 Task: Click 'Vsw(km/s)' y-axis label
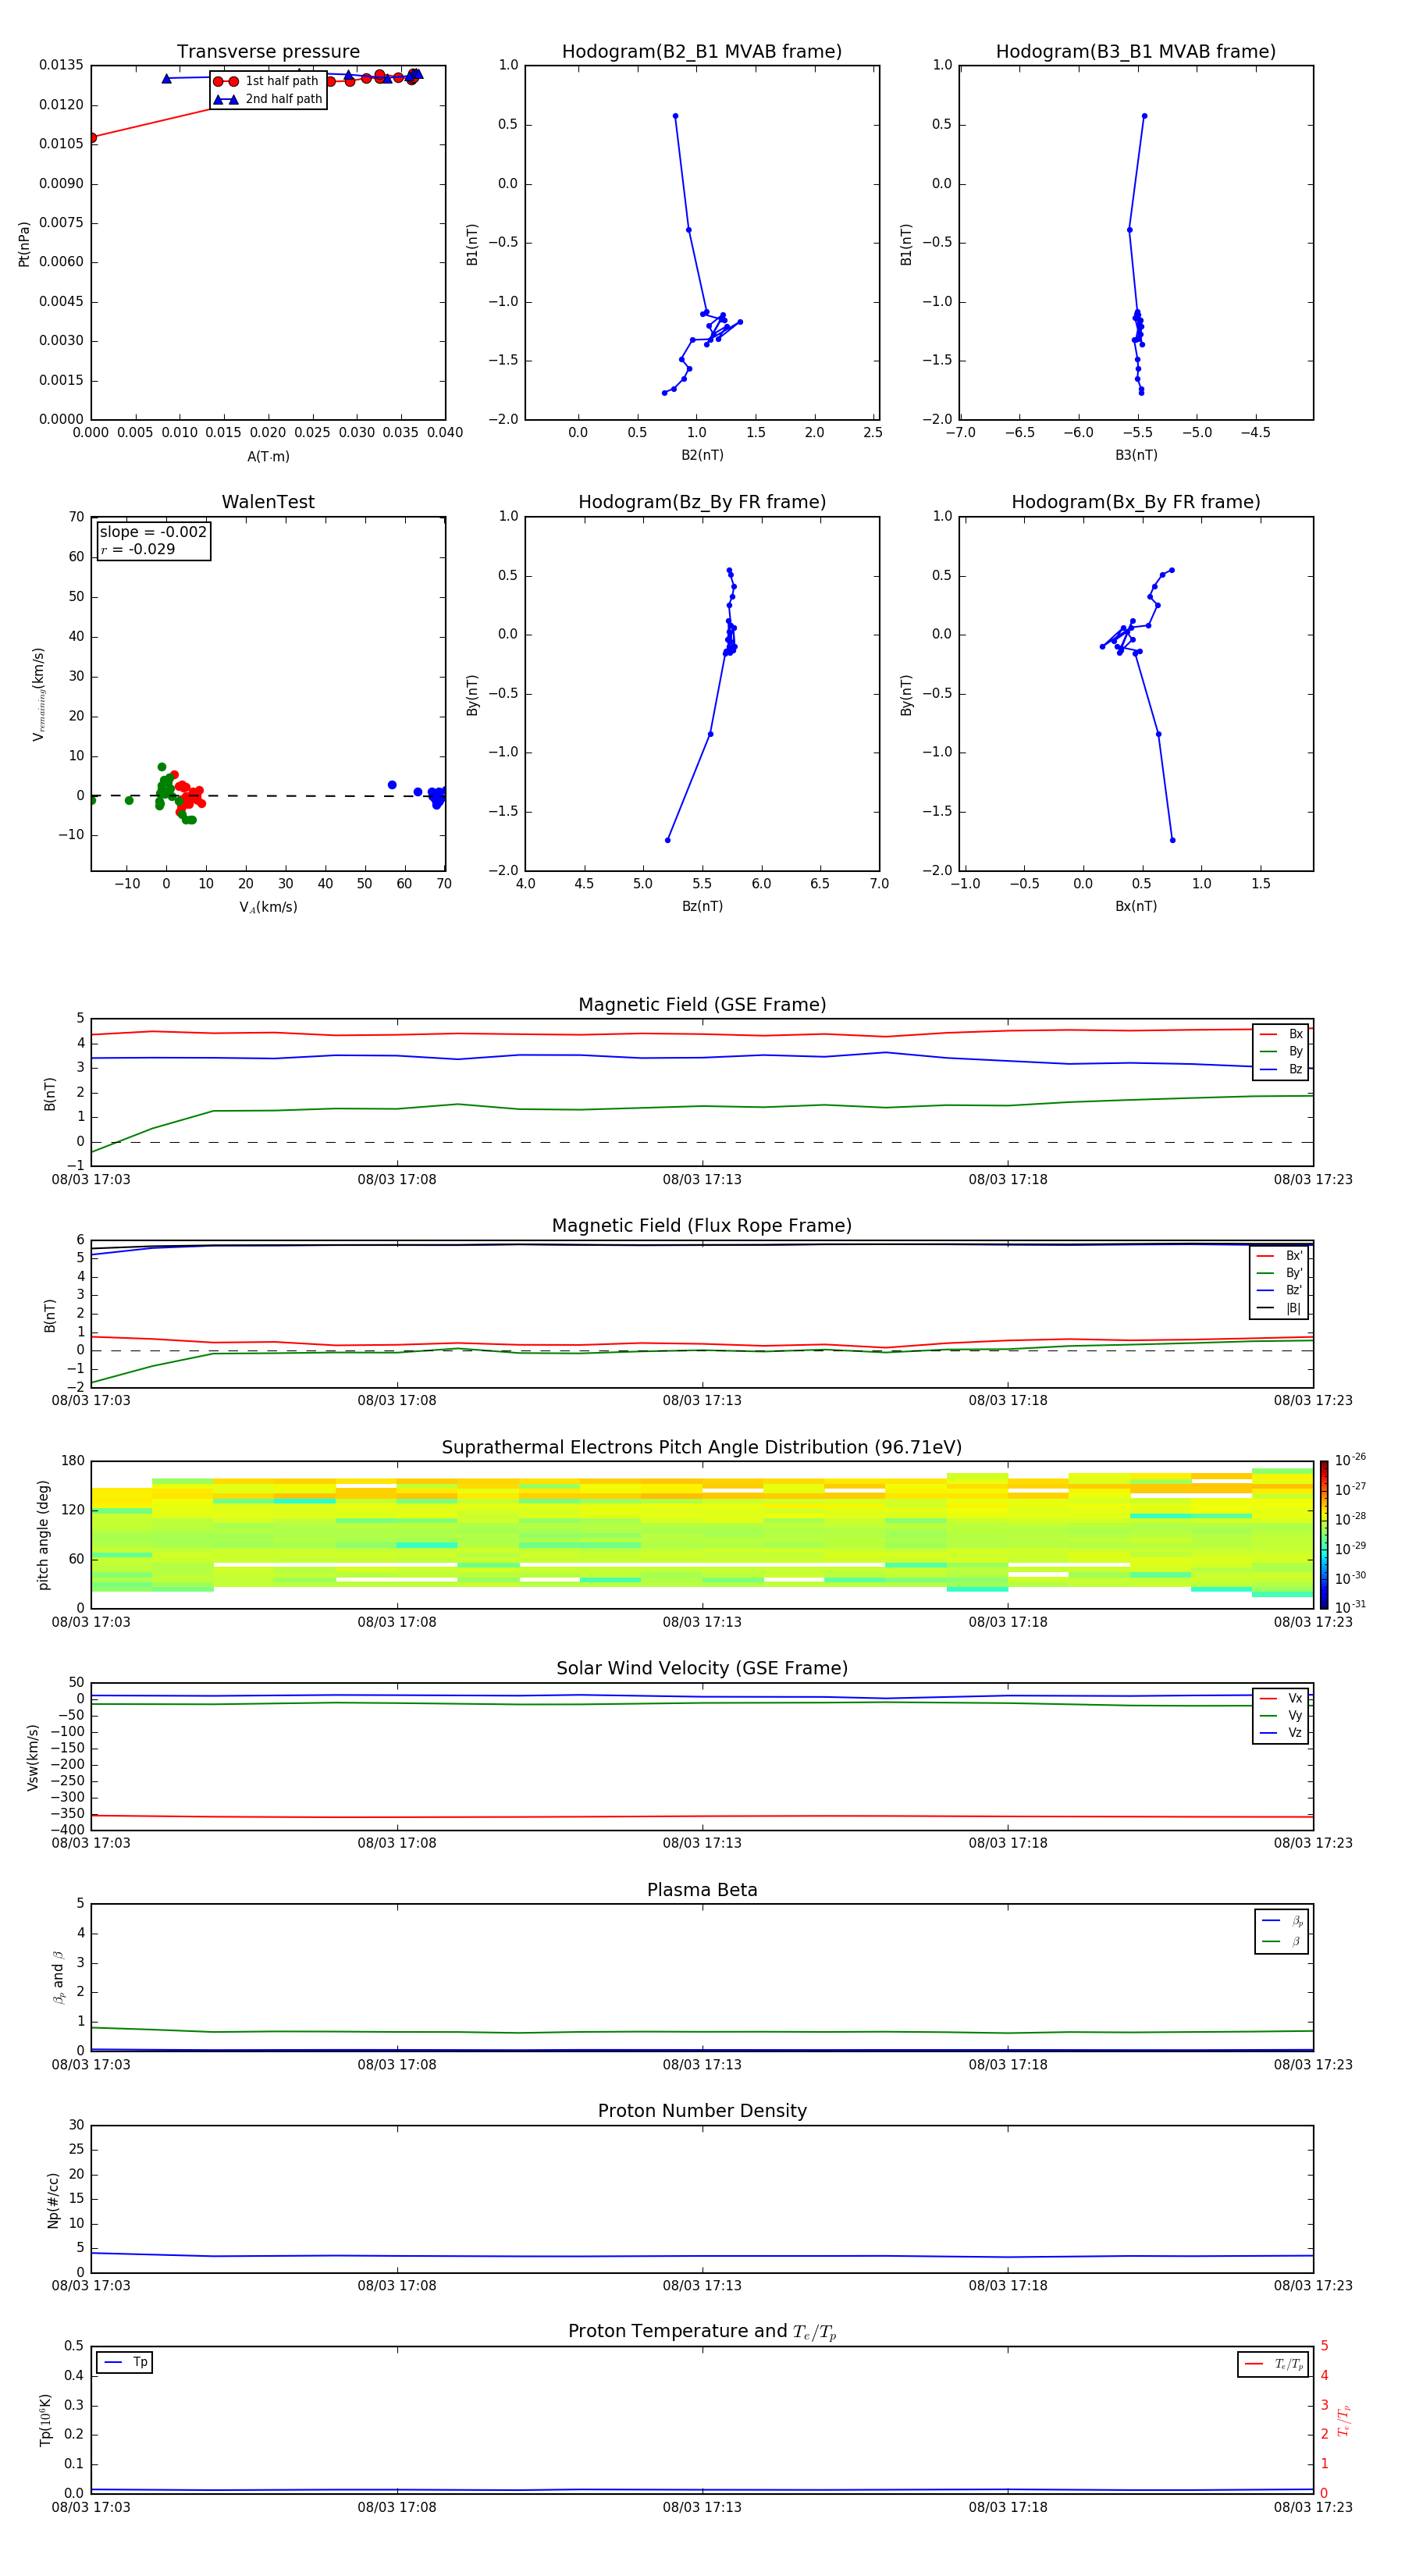tap(32, 1757)
